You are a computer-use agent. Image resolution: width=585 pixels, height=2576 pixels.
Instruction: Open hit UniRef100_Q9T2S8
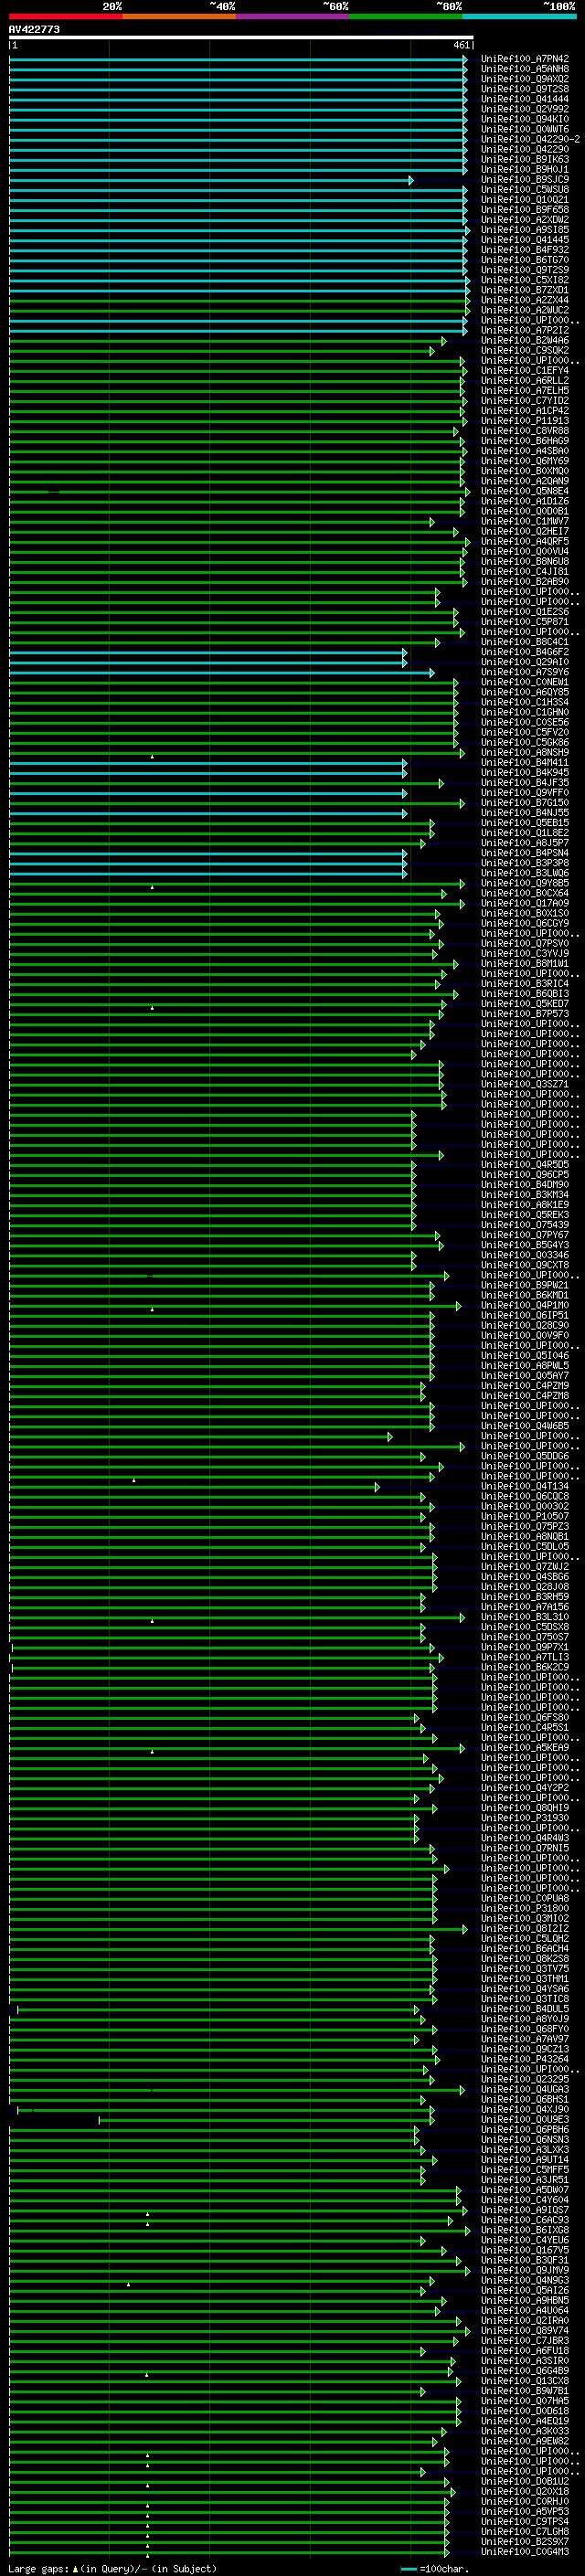point(524,89)
